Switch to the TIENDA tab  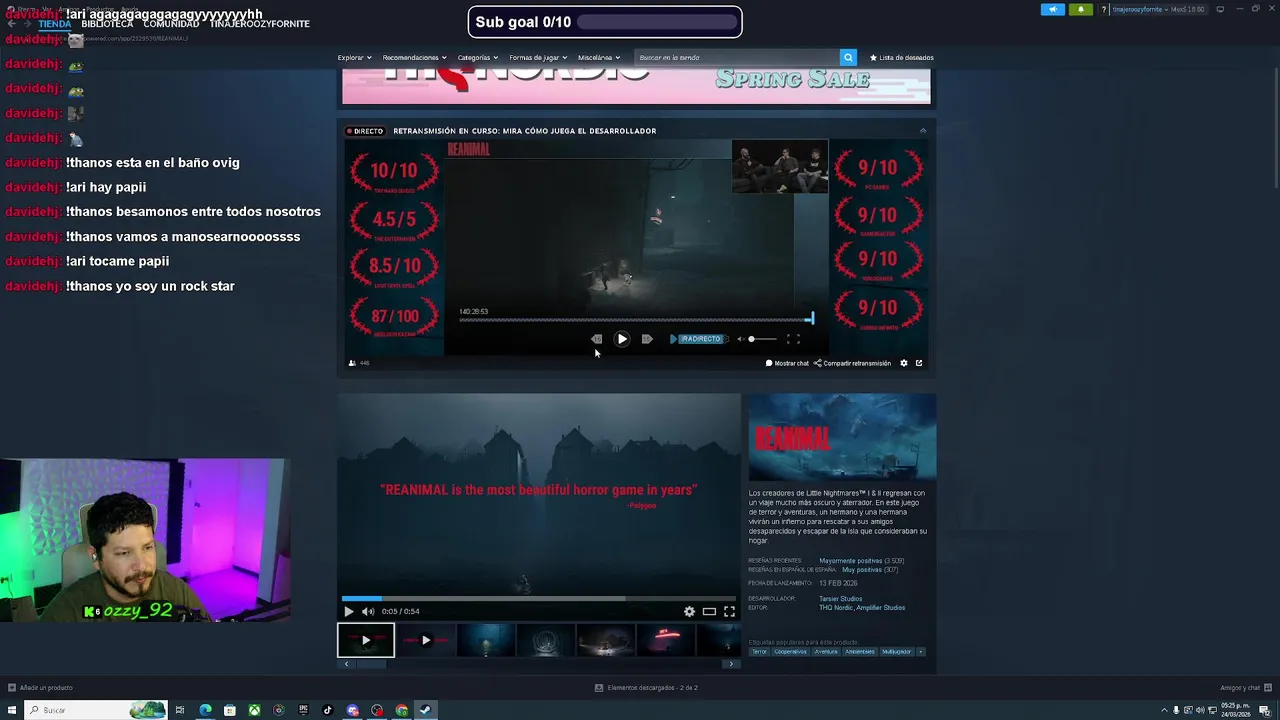click(55, 24)
